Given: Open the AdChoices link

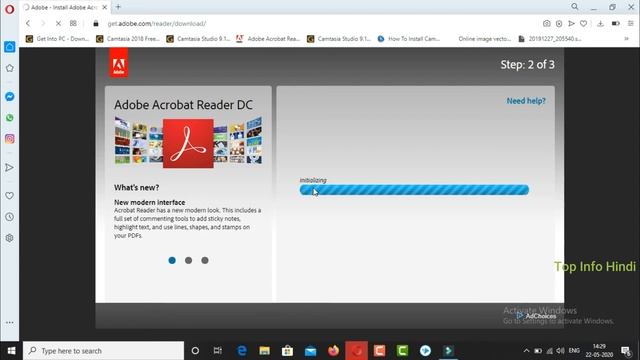Looking at the screenshot, I should [x=536, y=316].
